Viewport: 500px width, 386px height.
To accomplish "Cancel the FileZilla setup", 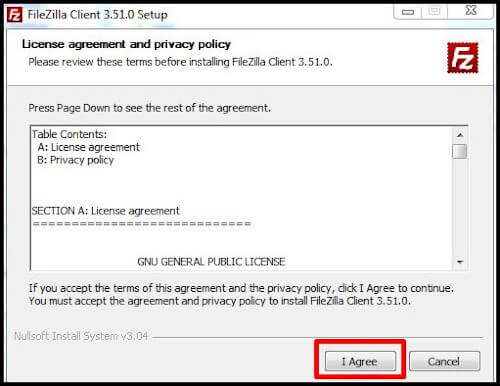I will click(x=444, y=361).
